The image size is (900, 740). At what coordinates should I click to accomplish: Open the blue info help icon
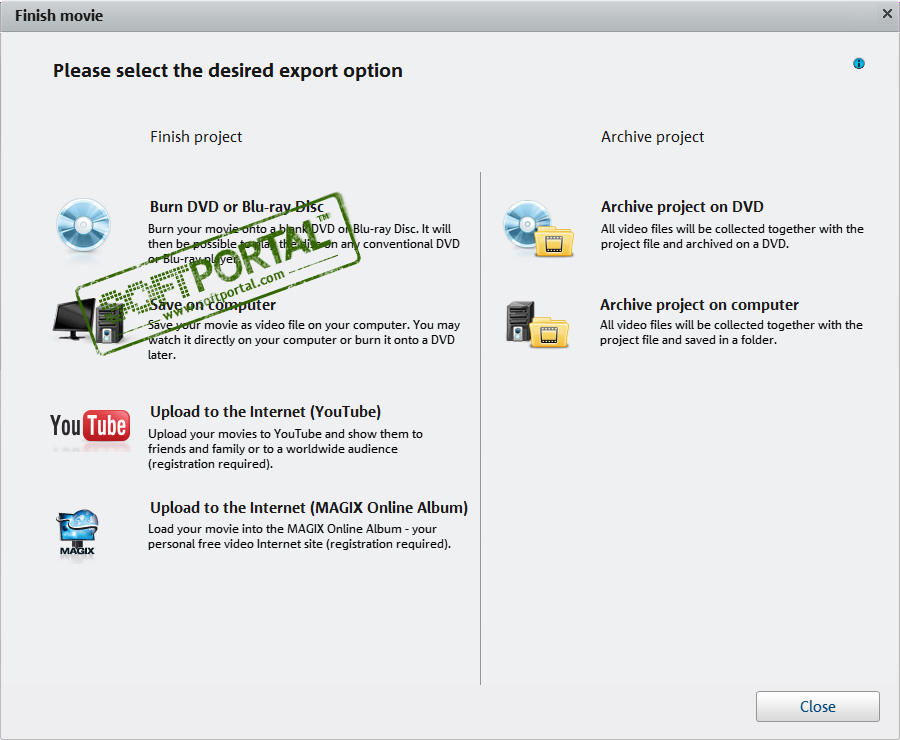point(859,63)
